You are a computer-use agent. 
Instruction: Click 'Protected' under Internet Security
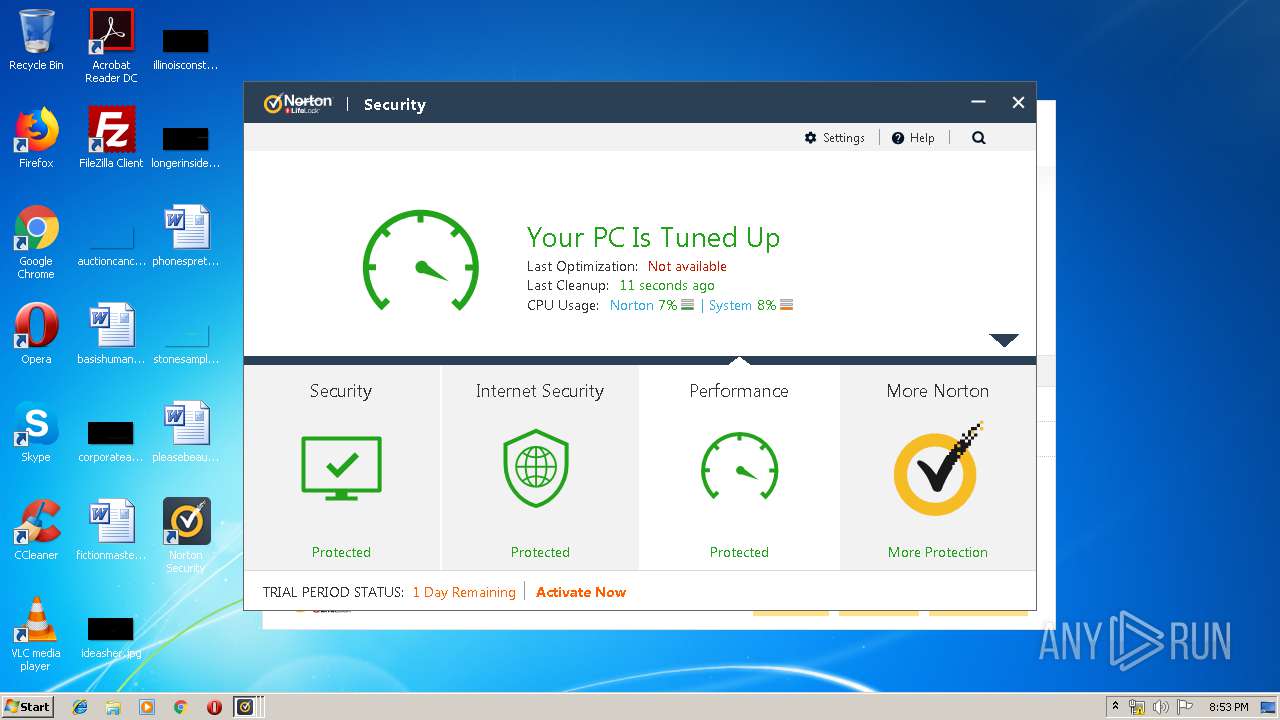[x=540, y=552]
